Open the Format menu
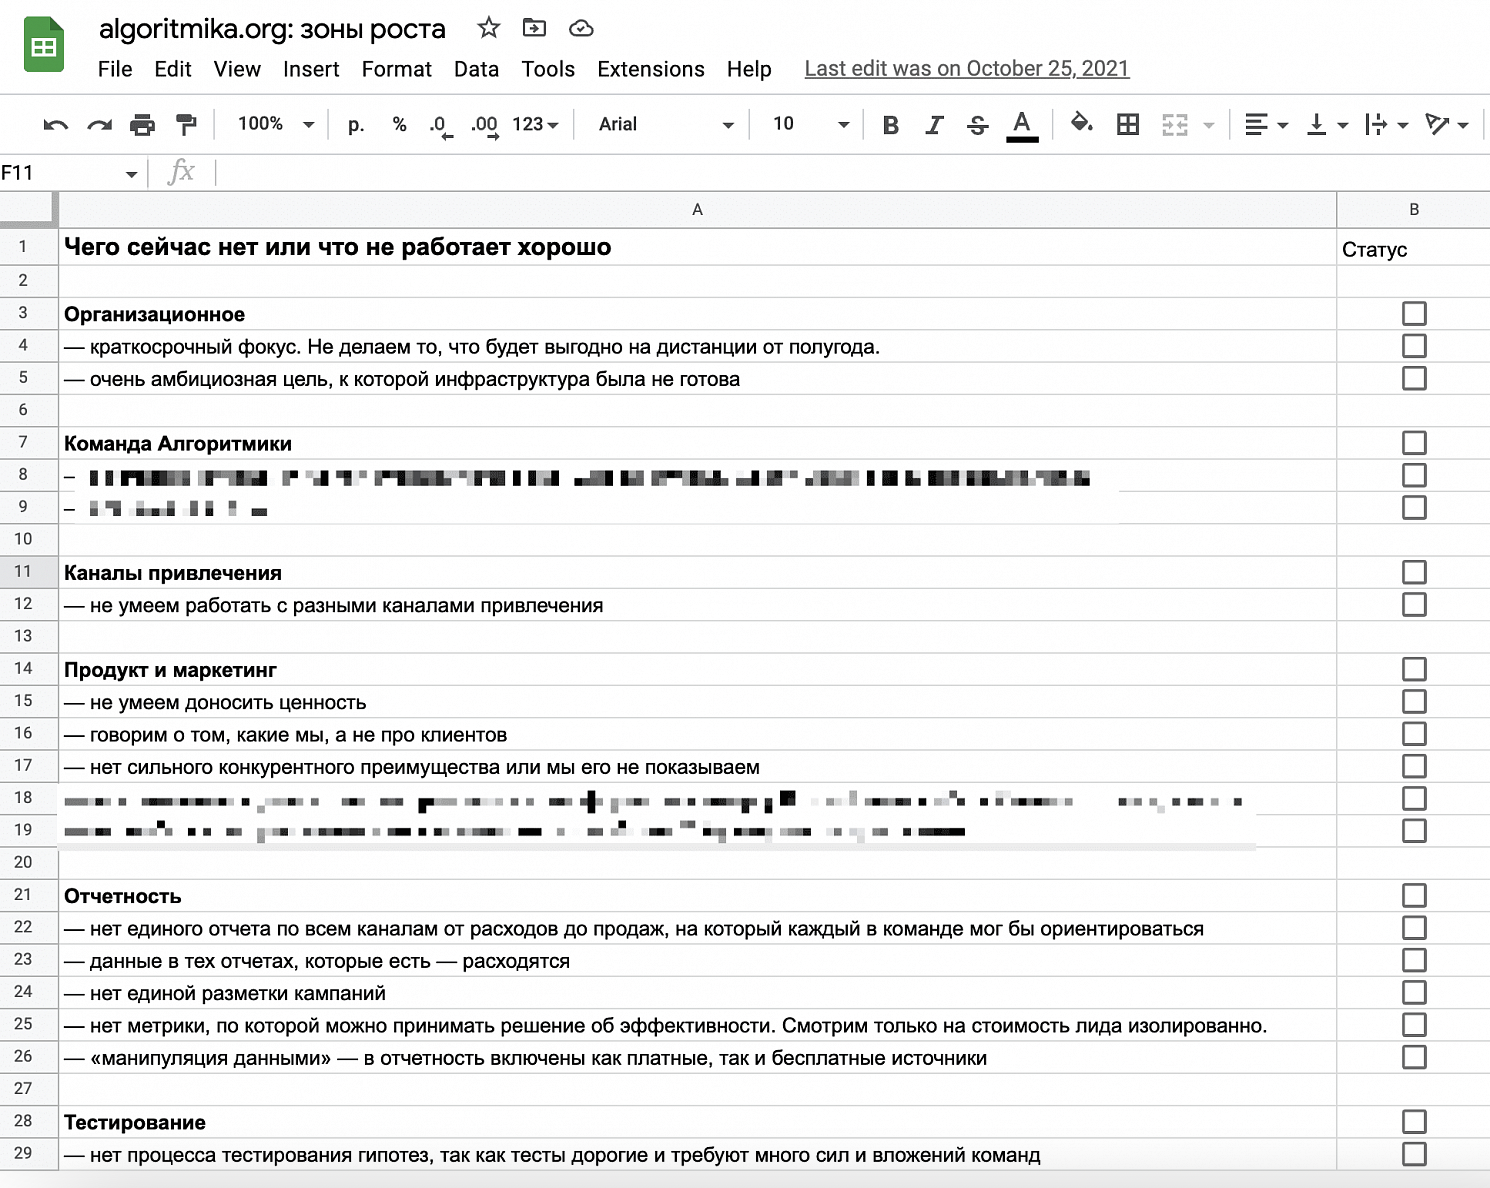This screenshot has width=1490, height=1188. (x=397, y=69)
